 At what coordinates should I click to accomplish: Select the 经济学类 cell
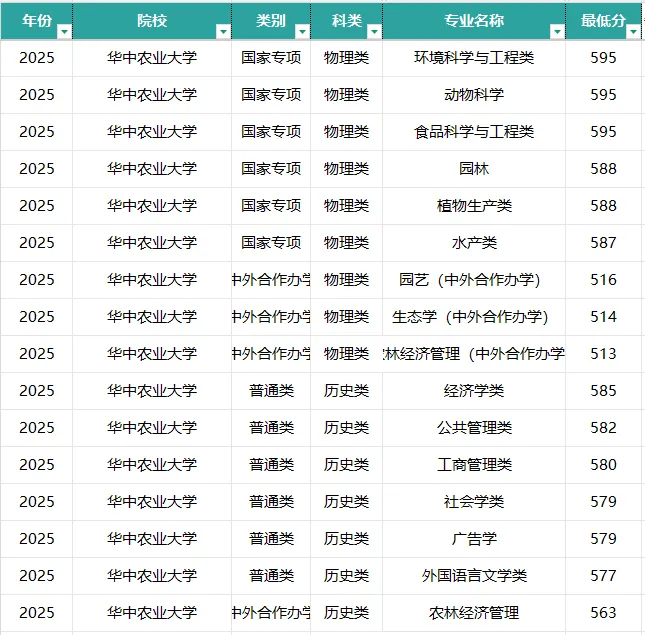pyautogui.click(x=474, y=391)
